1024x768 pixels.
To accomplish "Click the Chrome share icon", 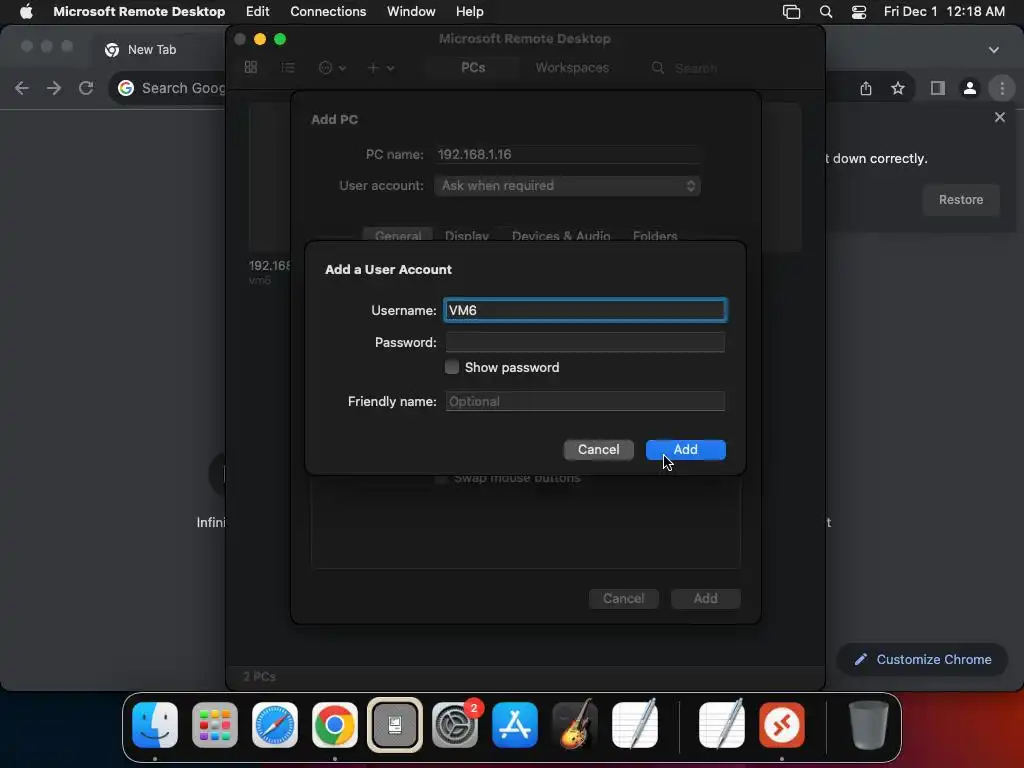I will point(866,88).
